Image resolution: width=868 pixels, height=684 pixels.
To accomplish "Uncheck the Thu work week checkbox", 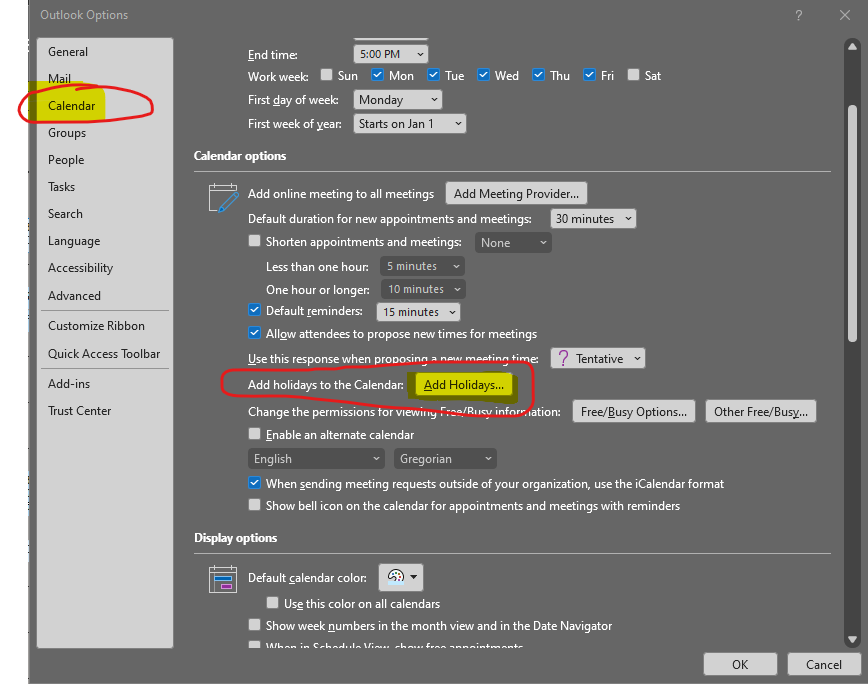I will (538, 75).
